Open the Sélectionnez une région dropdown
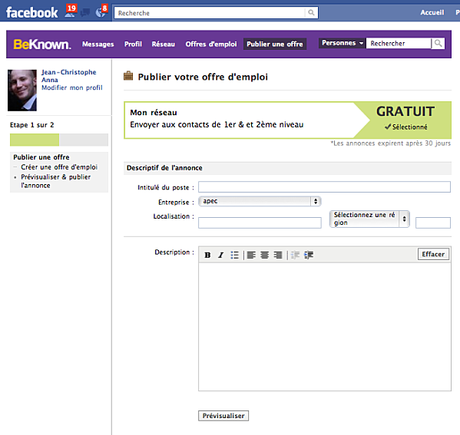 (369, 219)
